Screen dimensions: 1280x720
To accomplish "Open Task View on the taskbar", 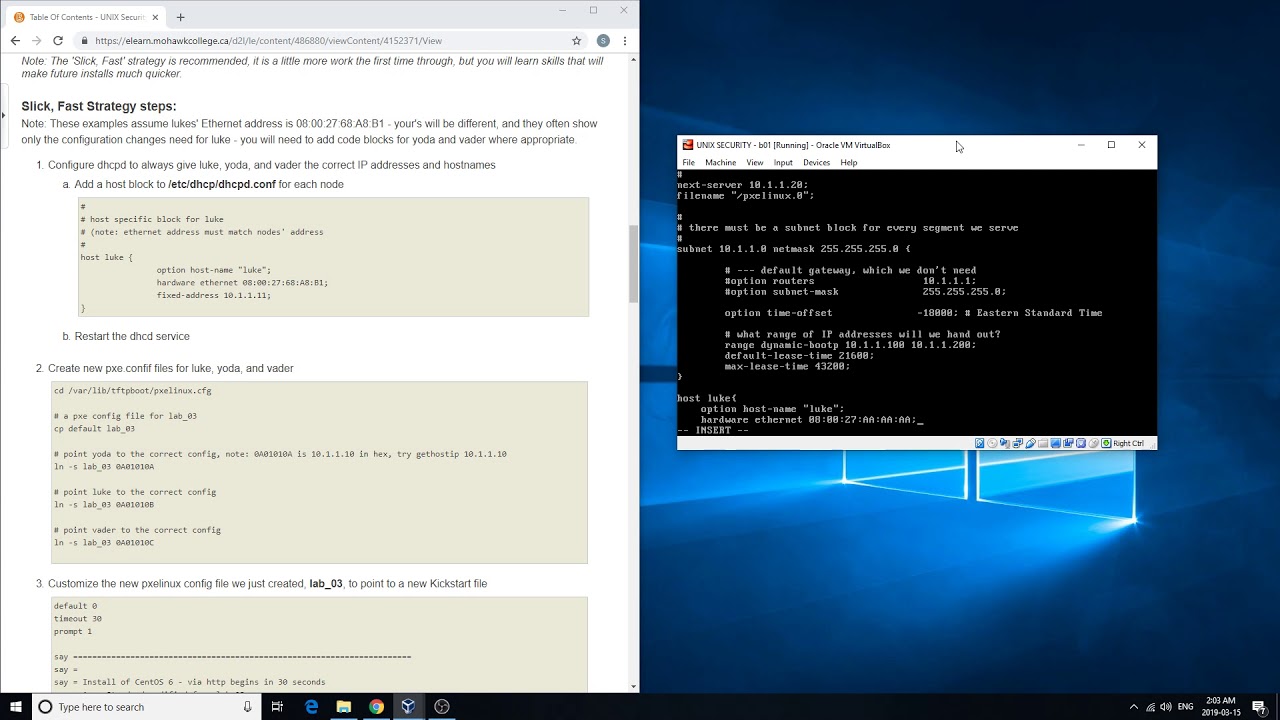I will [277, 707].
